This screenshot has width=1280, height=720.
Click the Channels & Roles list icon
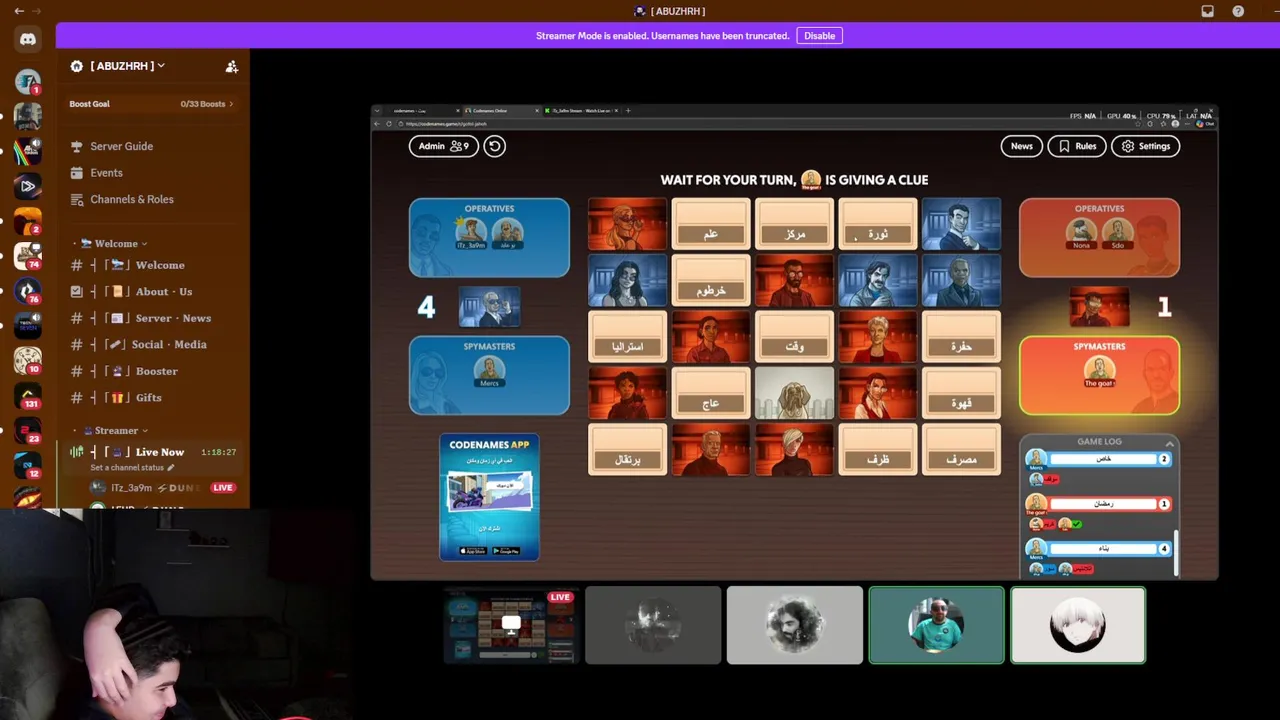(76, 199)
